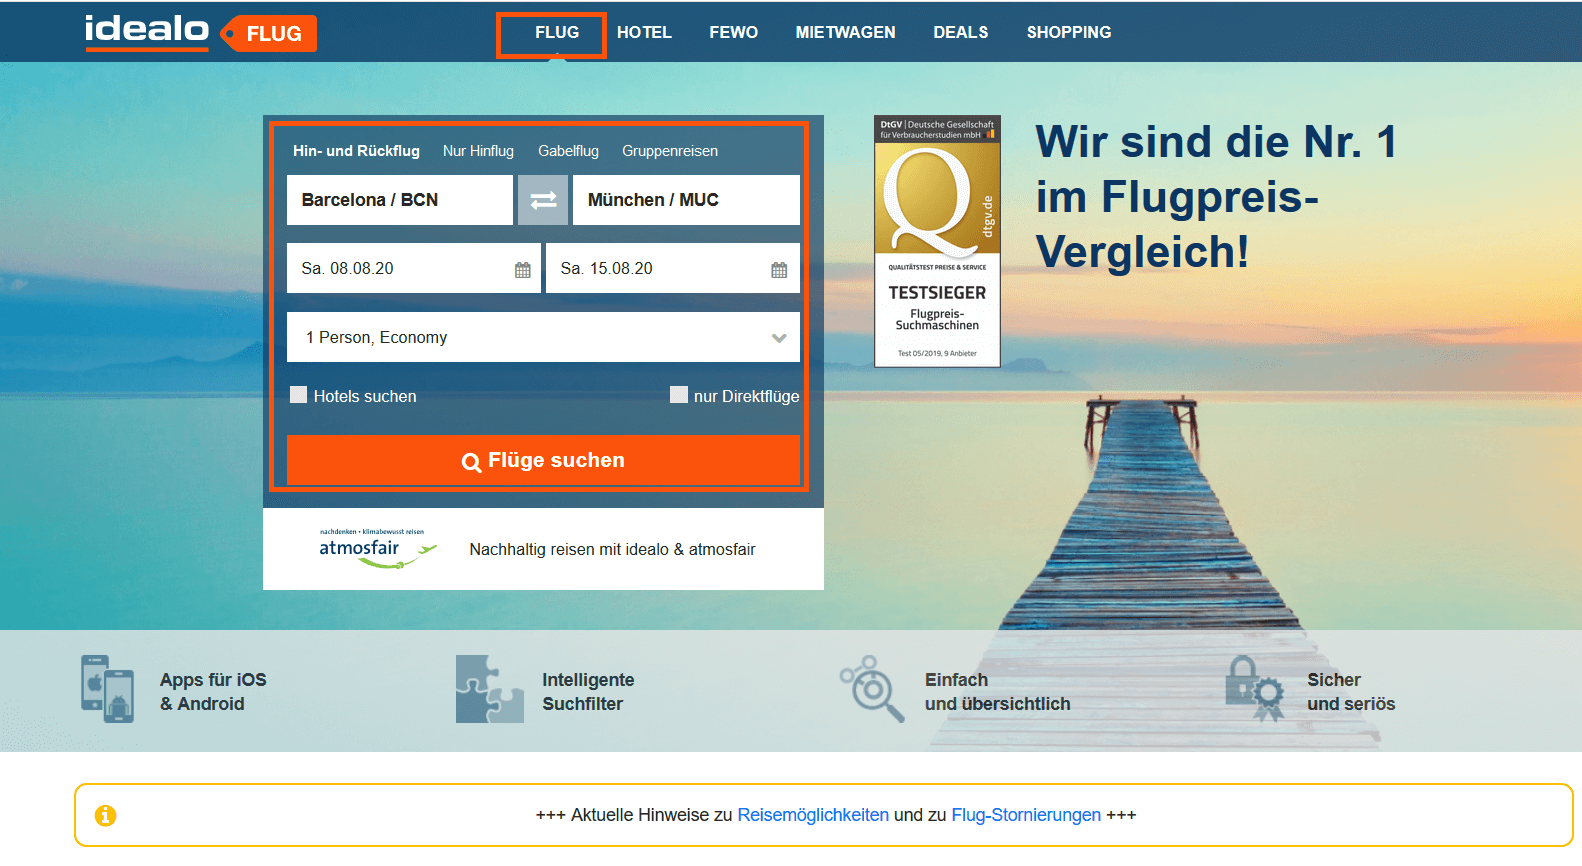Click the atmosfair logo
The width and height of the screenshot is (1582, 866).
click(378, 549)
